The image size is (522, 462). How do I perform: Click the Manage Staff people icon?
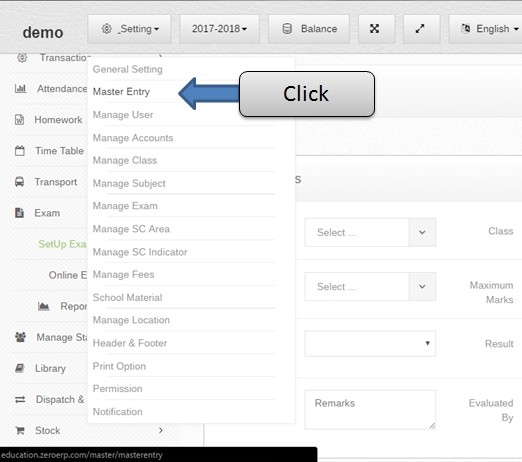[20, 337]
